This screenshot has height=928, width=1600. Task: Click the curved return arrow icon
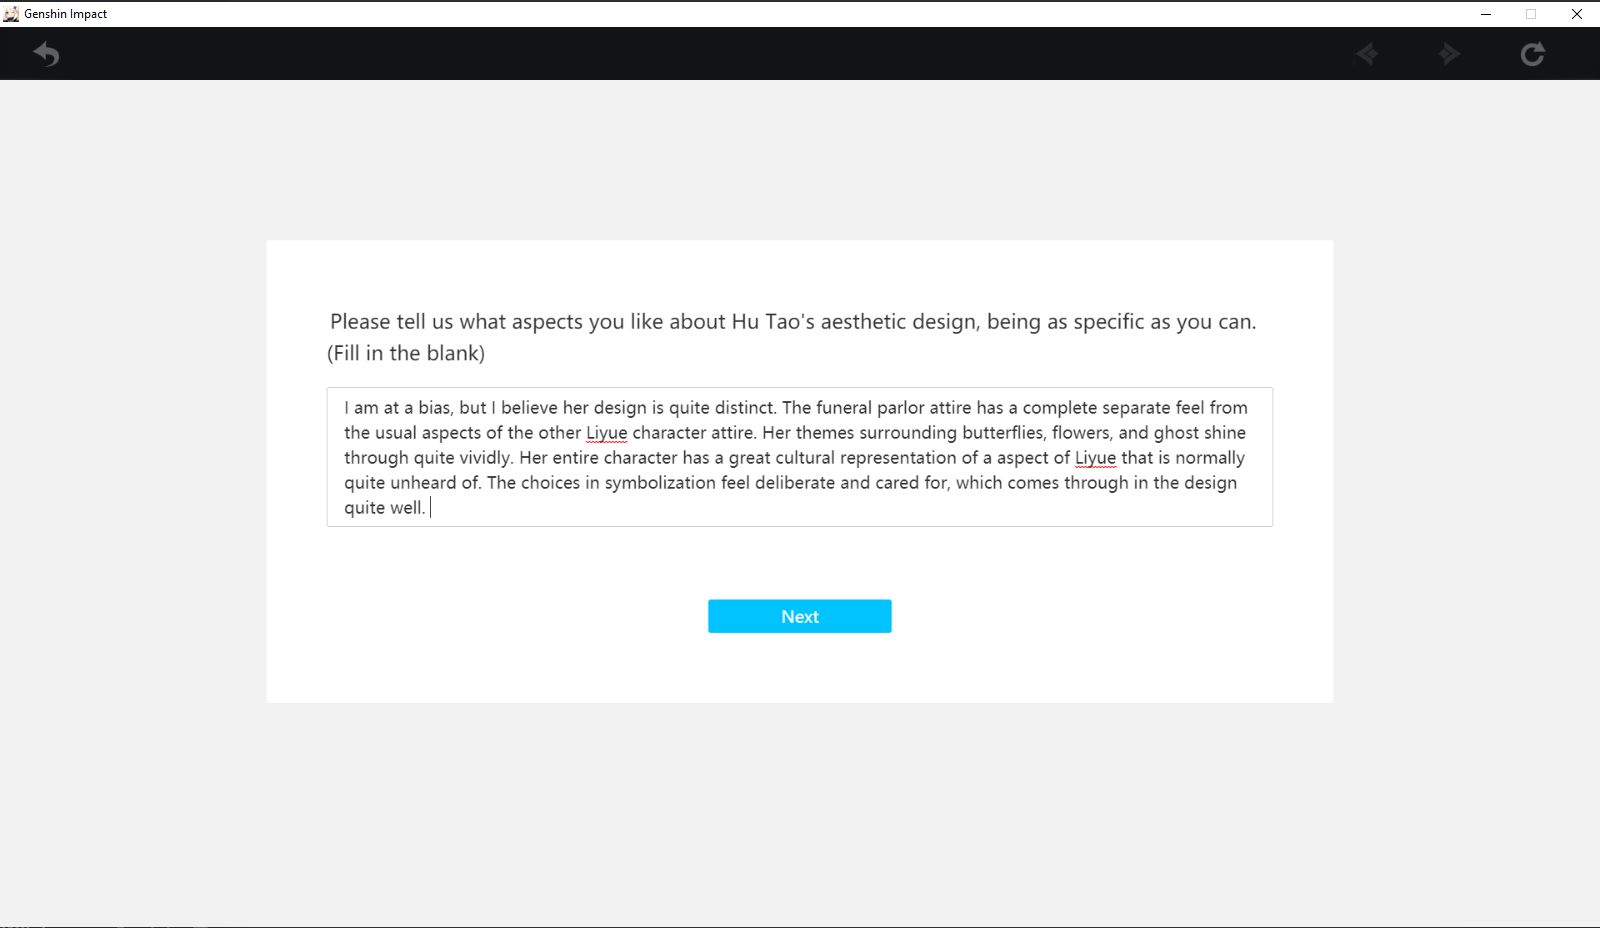click(x=46, y=54)
